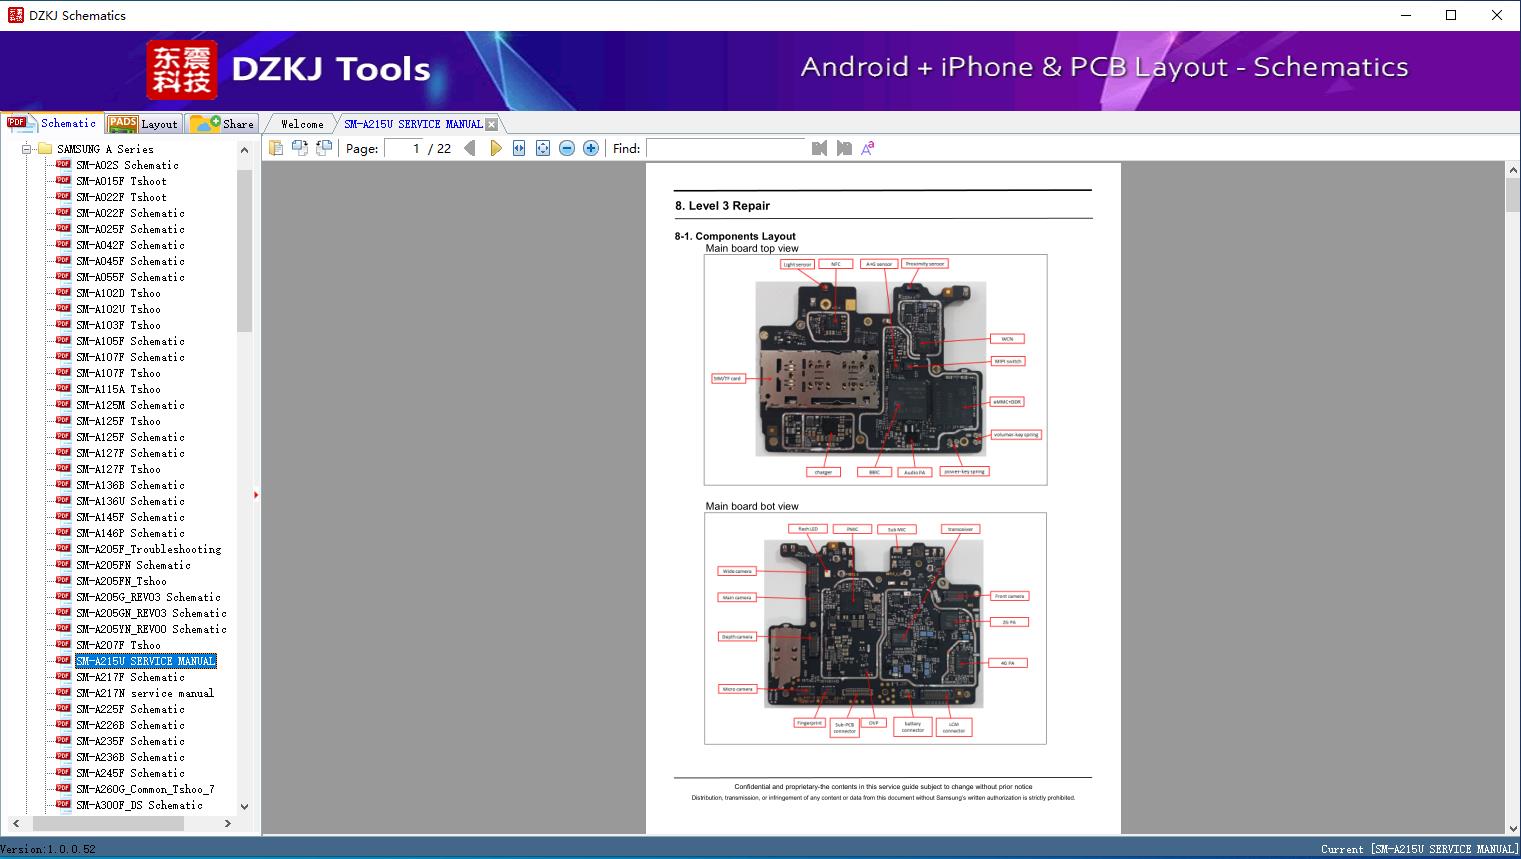1521x859 pixels.
Task: Click the document vertical scrollbar thumb
Action: coord(1513,195)
